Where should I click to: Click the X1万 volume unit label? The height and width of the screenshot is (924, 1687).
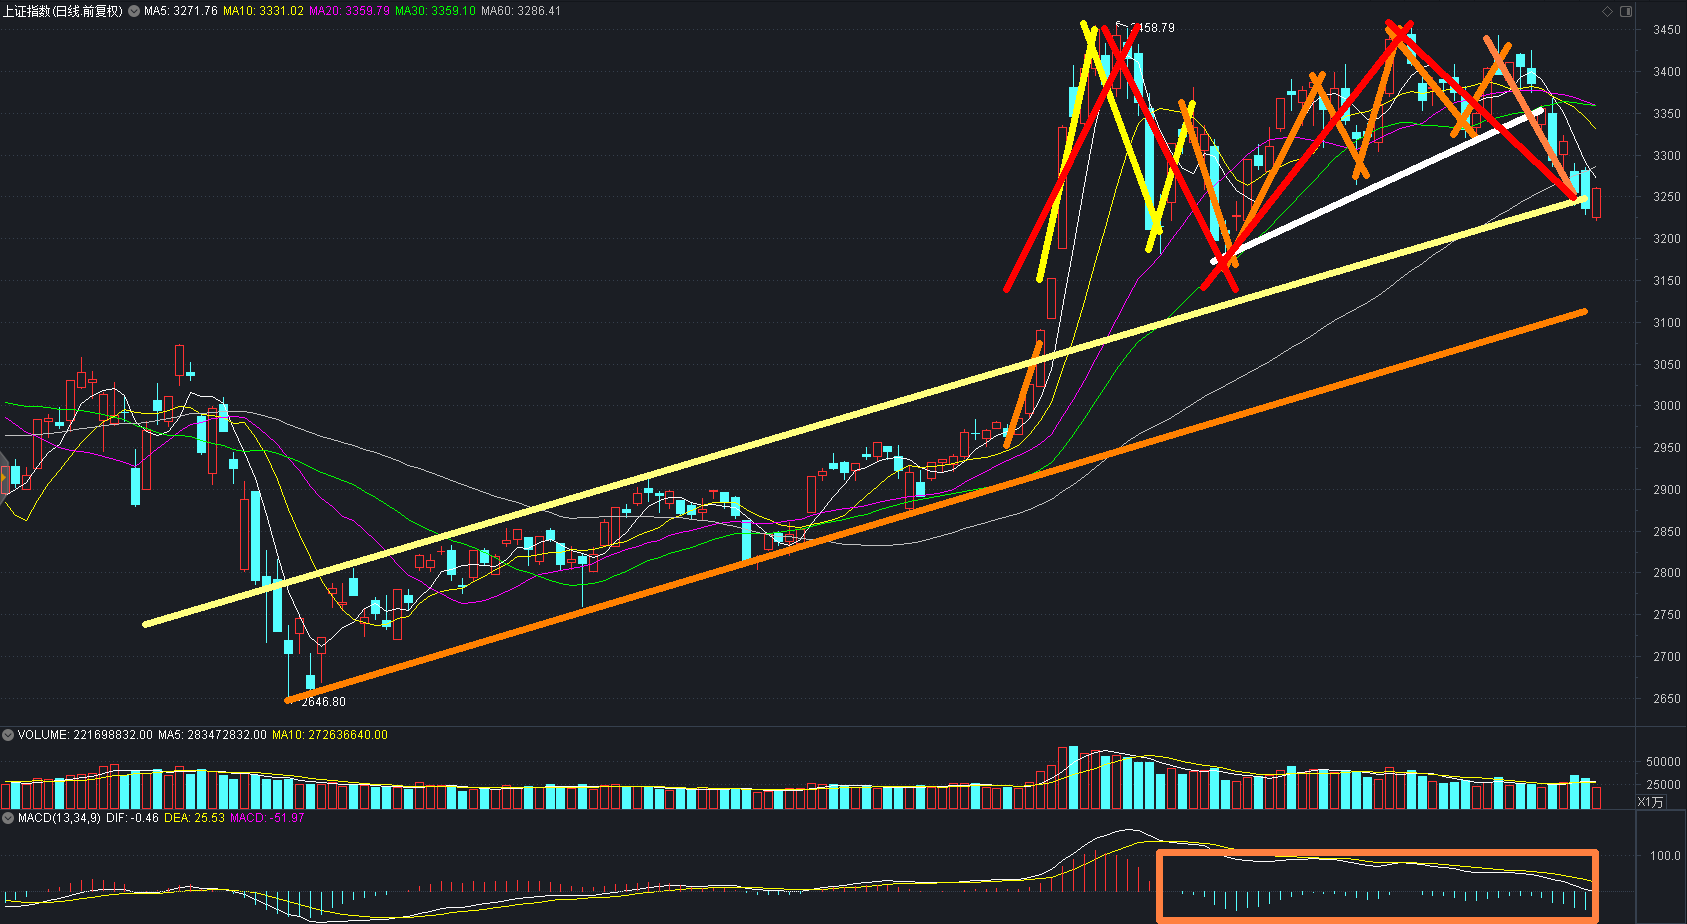tap(1651, 802)
